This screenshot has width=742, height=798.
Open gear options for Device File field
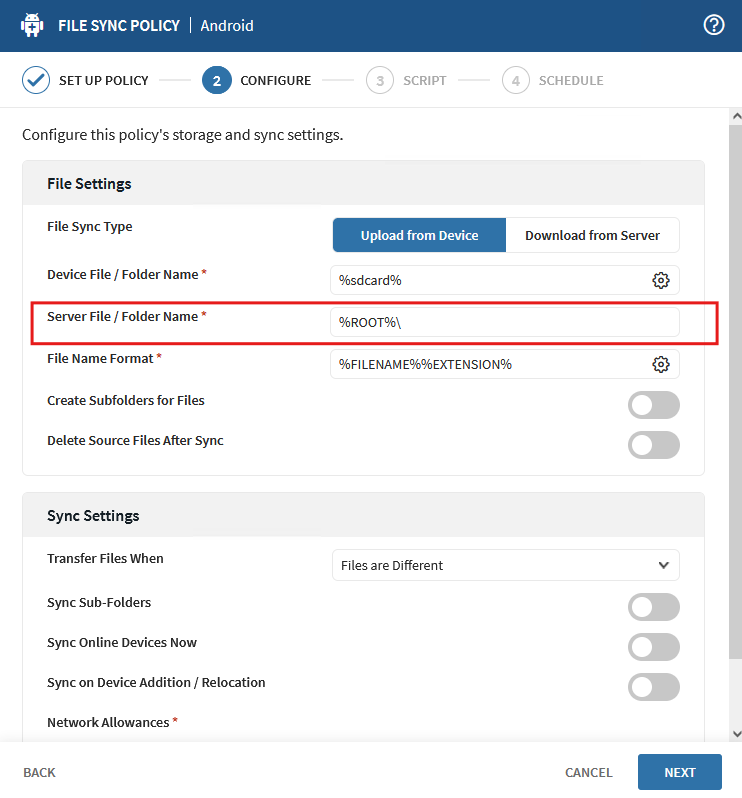click(x=660, y=280)
